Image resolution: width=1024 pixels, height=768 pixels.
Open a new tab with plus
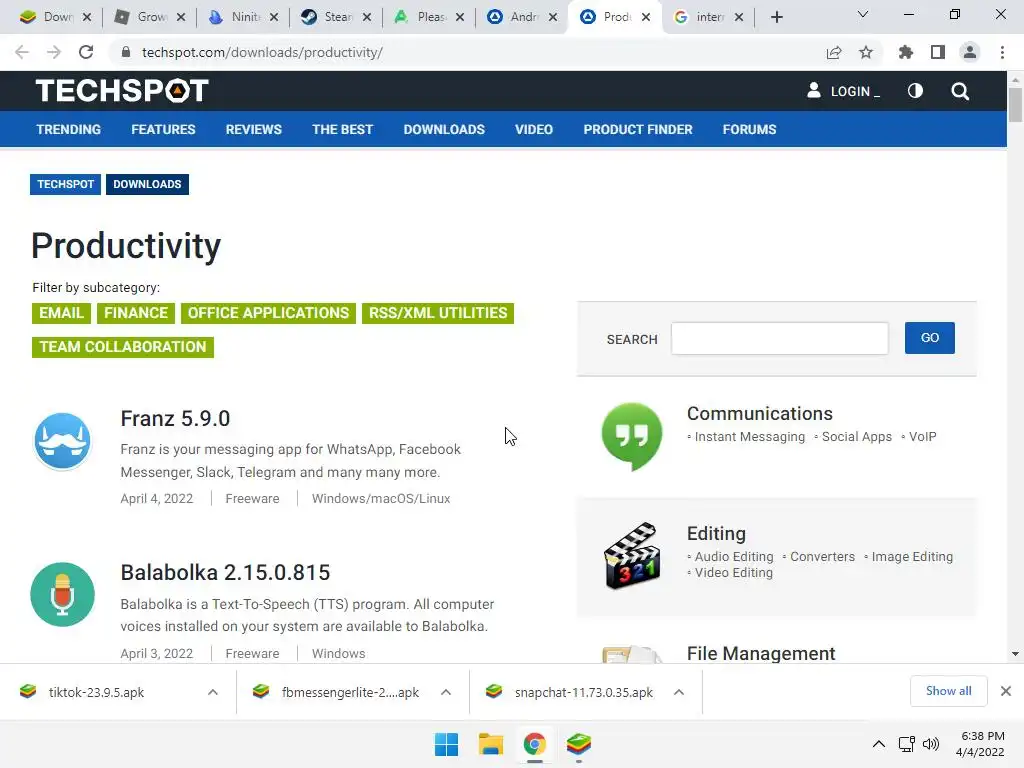point(776,17)
